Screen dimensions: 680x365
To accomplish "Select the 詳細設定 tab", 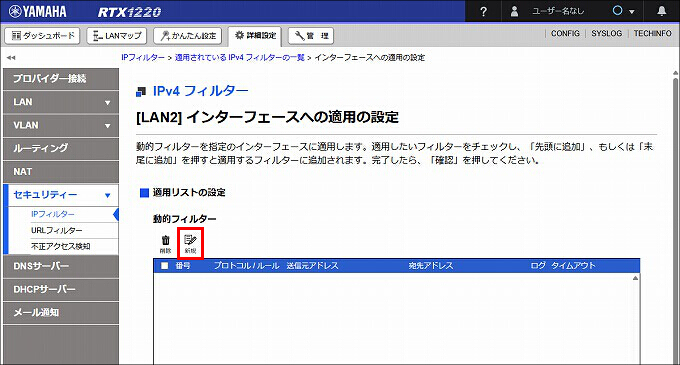I will click(255, 36).
